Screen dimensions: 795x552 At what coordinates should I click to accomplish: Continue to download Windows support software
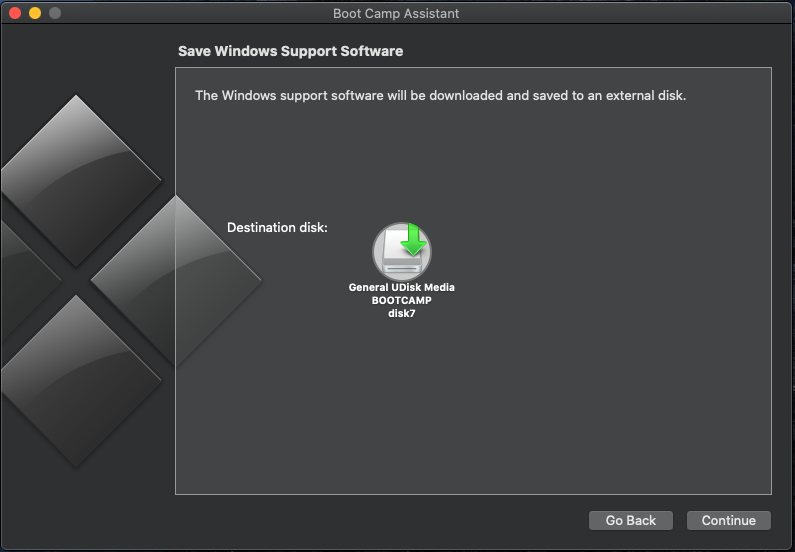point(729,521)
